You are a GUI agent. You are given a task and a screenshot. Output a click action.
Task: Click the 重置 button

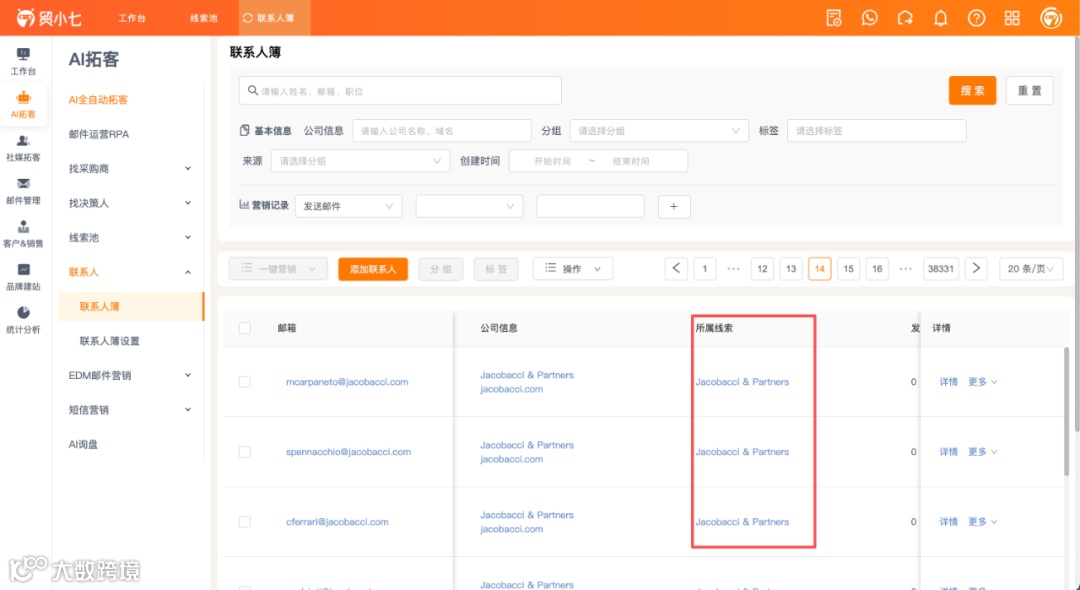[x=1030, y=90]
